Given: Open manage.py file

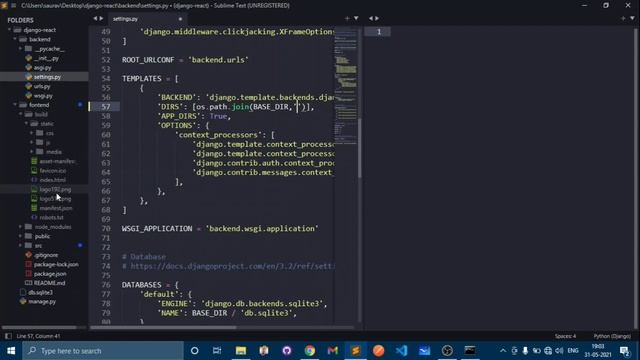Looking at the screenshot, I should [x=42, y=302].
